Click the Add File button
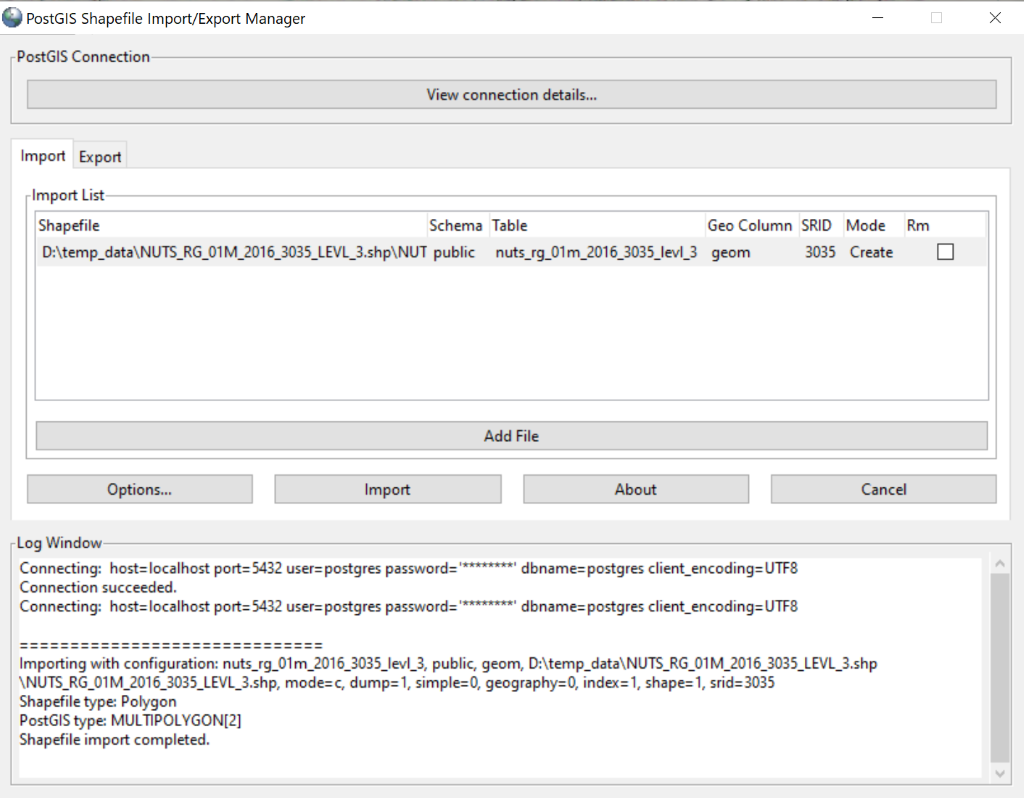The width and height of the screenshot is (1024, 798). tap(511, 436)
